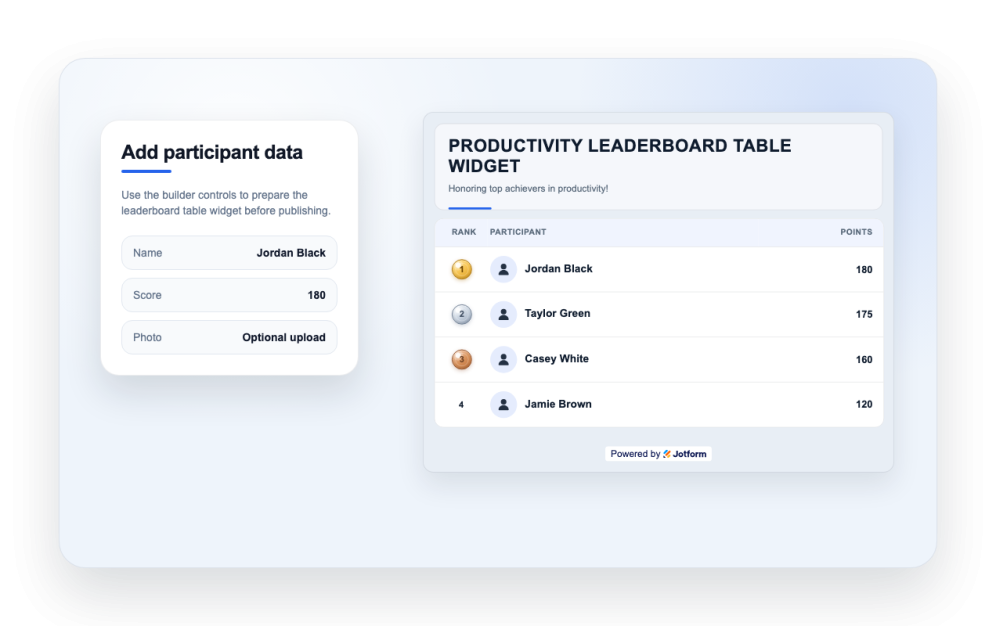Click the Productivity Leaderboard Table Widget title
Screen dimensions: 996x626
tap(620, 156)
